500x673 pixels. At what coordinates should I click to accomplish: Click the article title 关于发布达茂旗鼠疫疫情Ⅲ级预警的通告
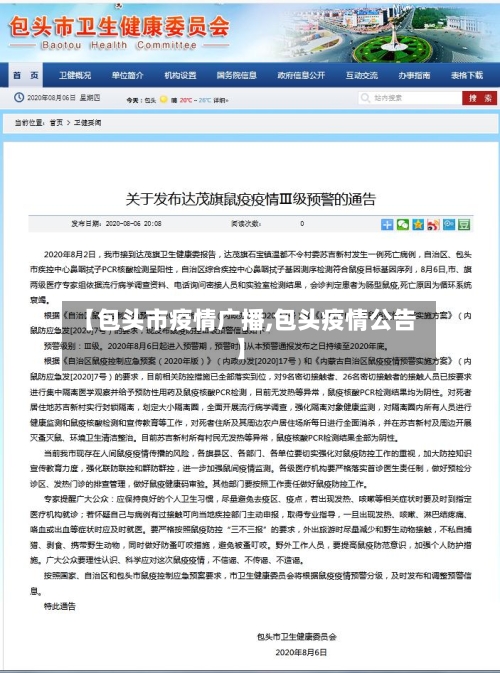250,199
